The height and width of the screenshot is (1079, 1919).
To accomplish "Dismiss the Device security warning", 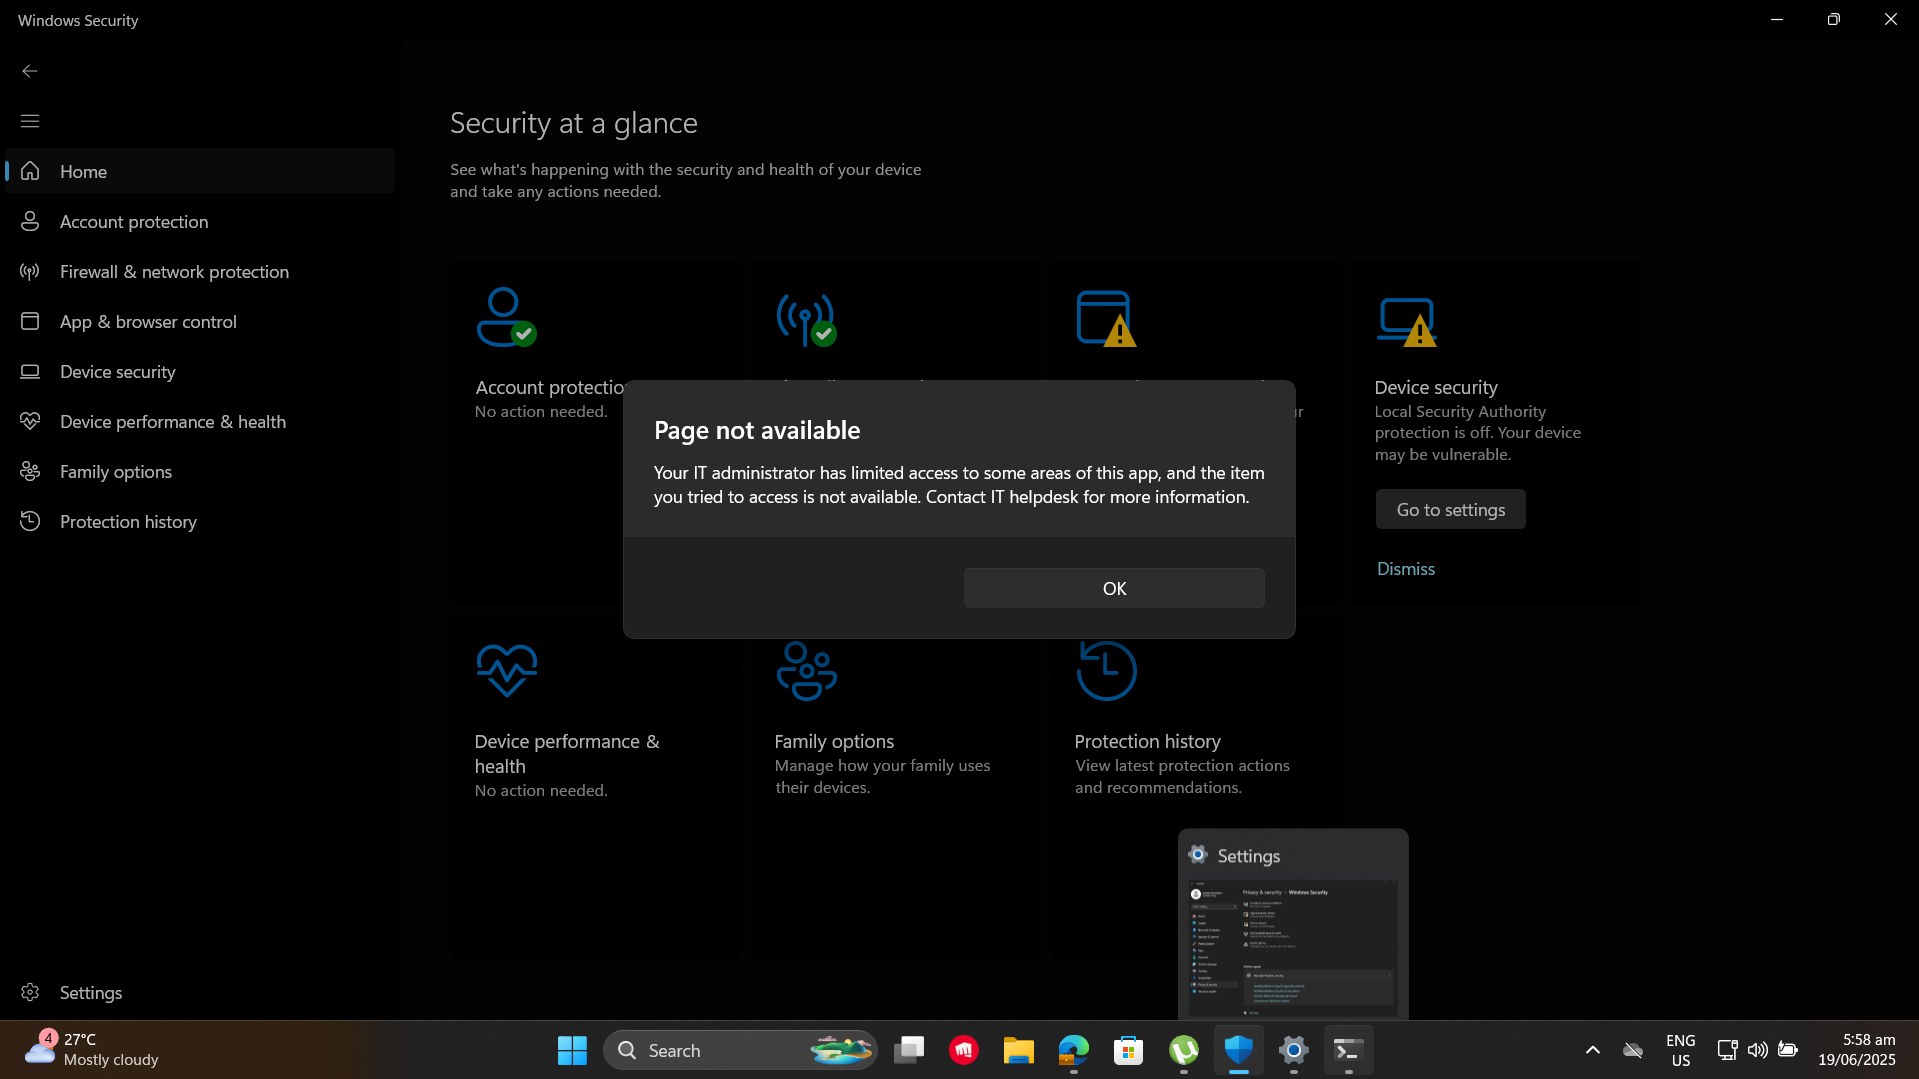I will click(1405, 568).
